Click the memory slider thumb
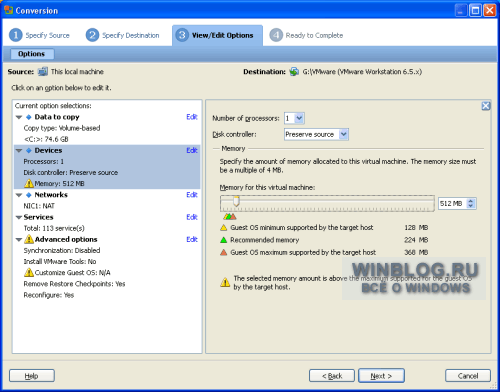 click(x=236, y=201)
